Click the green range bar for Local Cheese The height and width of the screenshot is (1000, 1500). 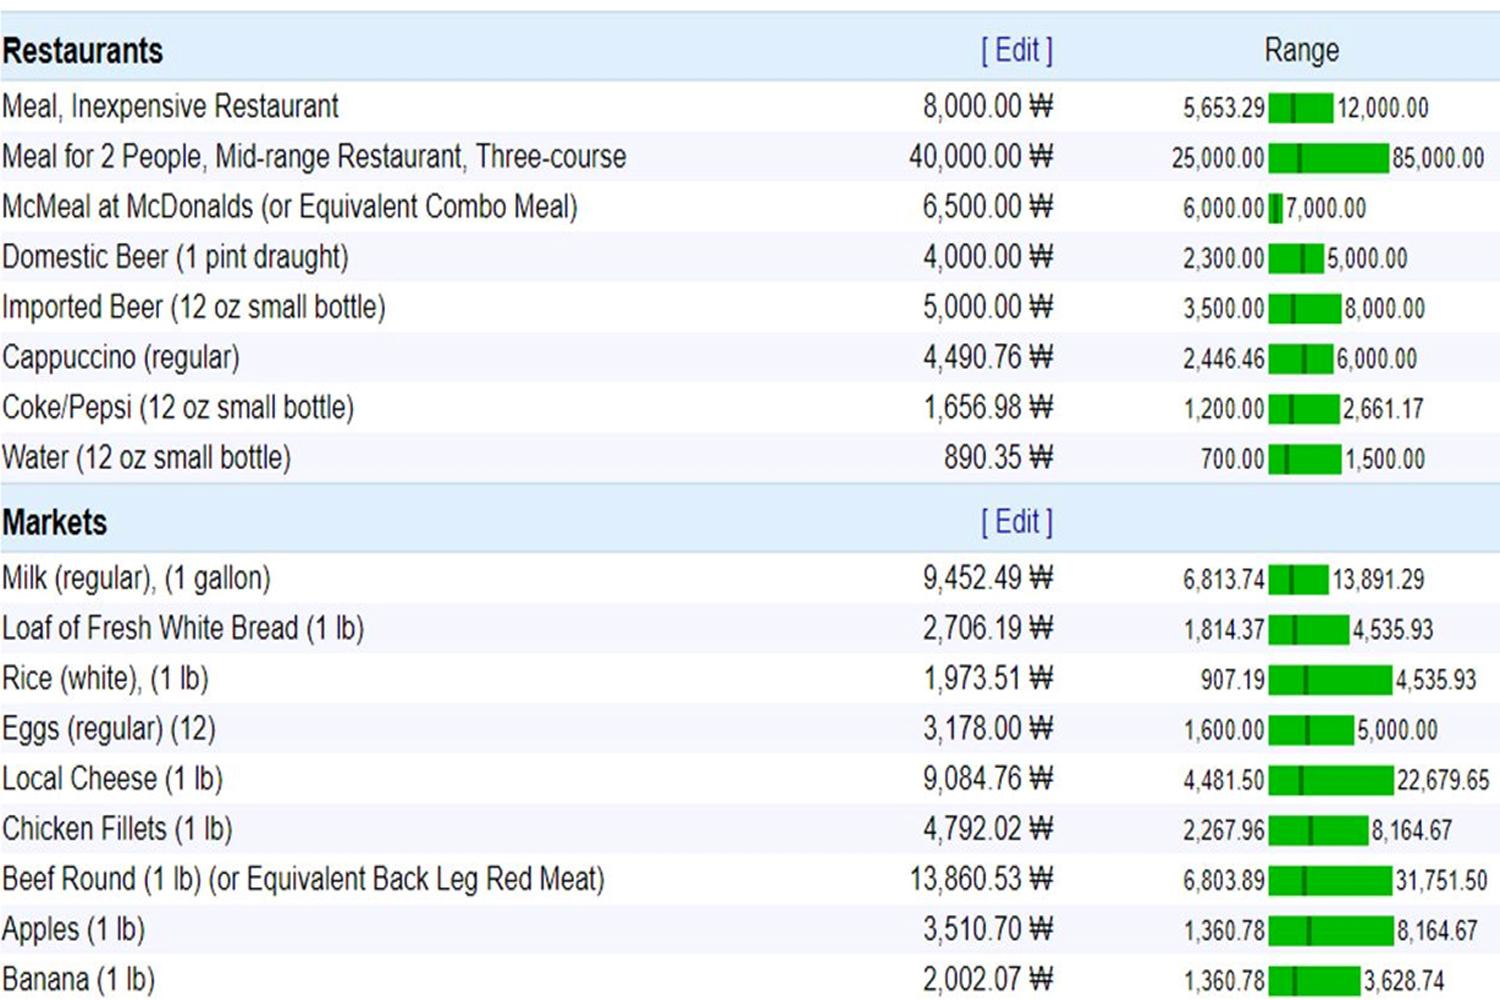click(x=1331, y=781)
